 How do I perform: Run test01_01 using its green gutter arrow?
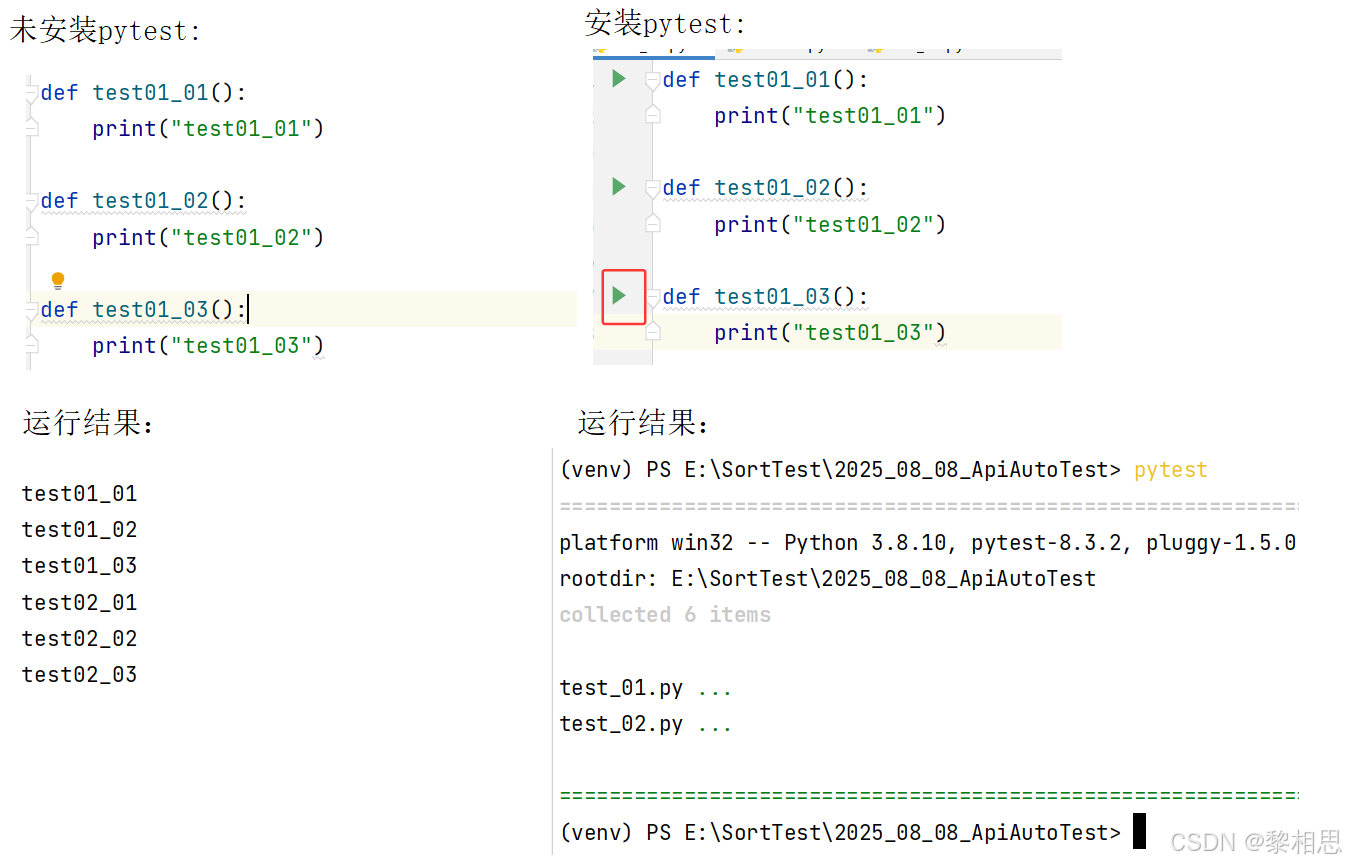(x=619, y=78)
